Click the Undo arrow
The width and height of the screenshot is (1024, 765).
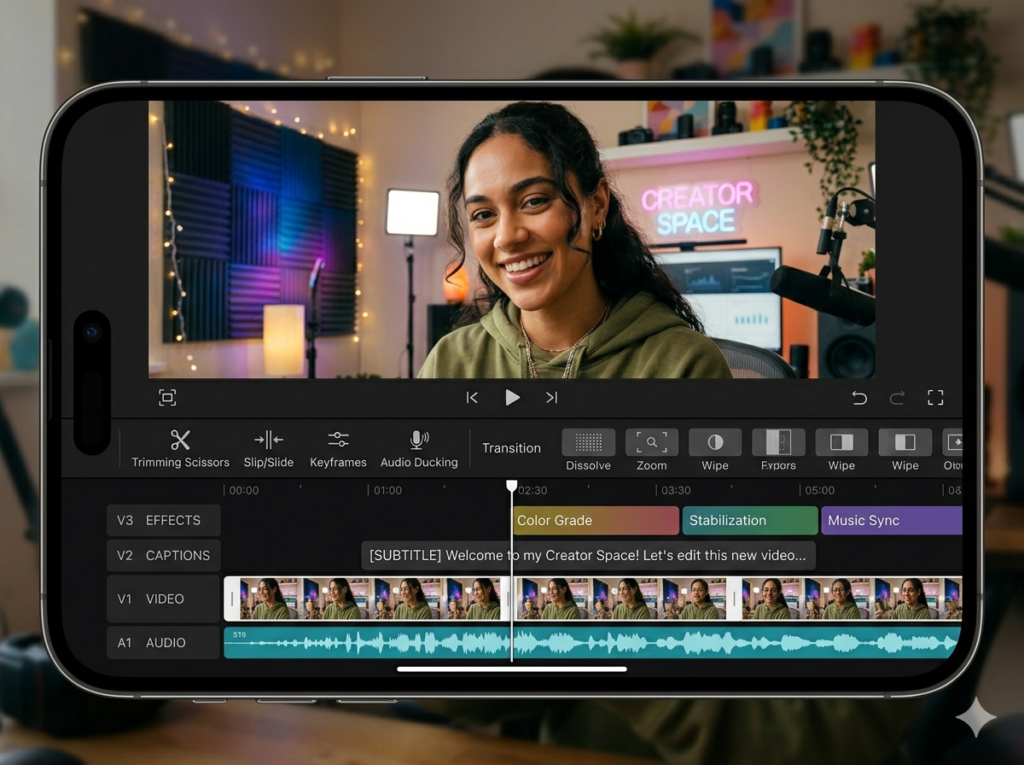pyautogui.click(x=859, y=397)
